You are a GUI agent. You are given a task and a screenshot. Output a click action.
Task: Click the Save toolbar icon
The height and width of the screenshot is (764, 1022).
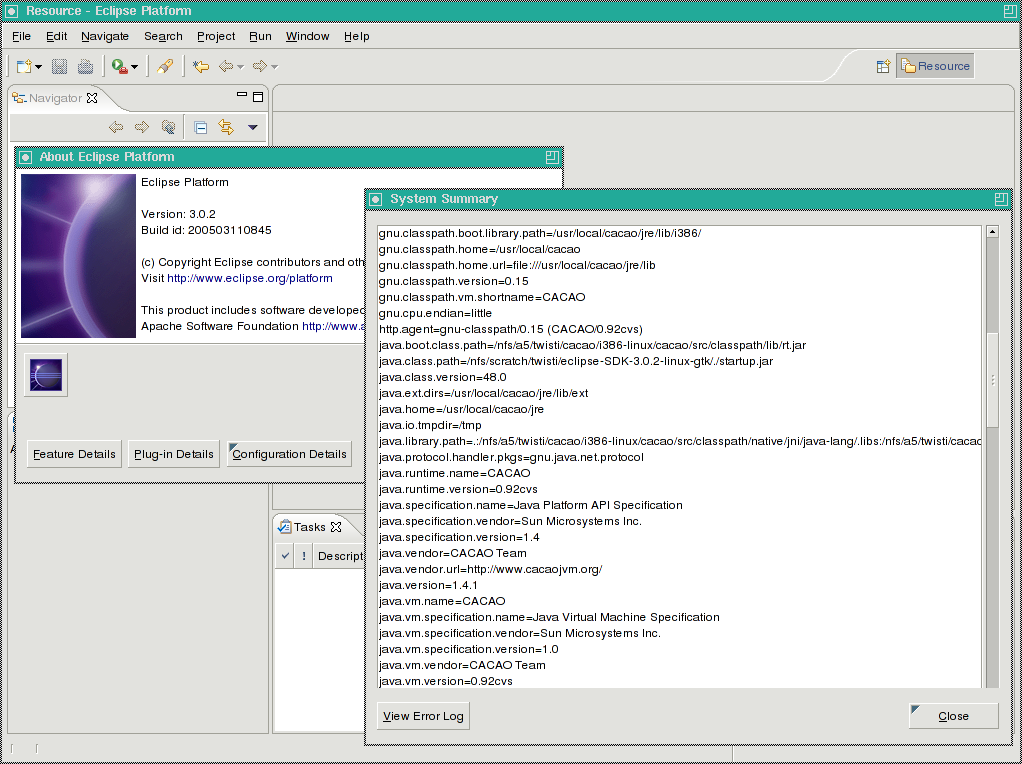coord(59,66)
